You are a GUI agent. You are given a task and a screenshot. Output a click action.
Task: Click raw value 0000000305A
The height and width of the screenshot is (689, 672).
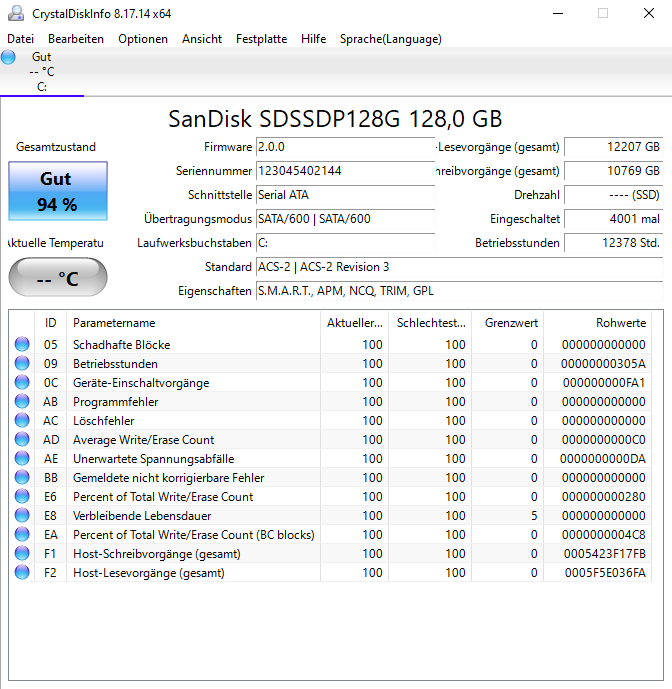[x=603, y=364]
